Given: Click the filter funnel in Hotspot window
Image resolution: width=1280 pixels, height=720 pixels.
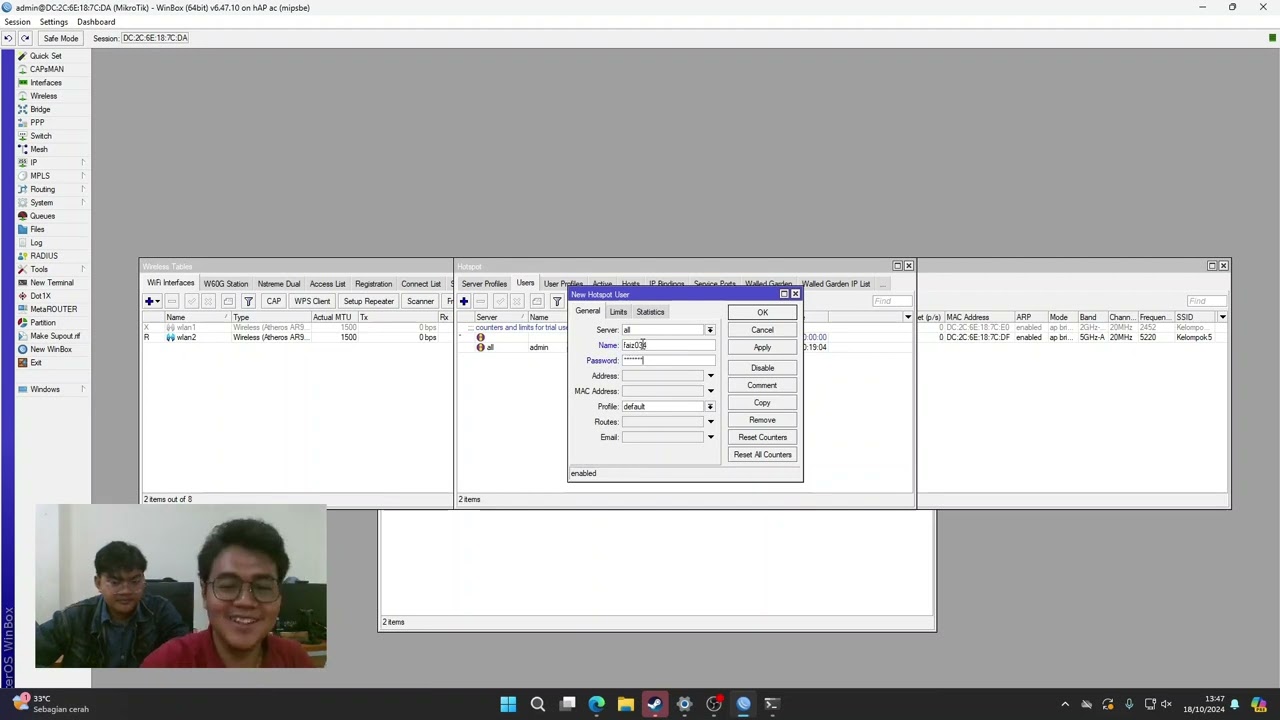Looking at the screenshot, I should pyautogui.click(x=557, y=301).
